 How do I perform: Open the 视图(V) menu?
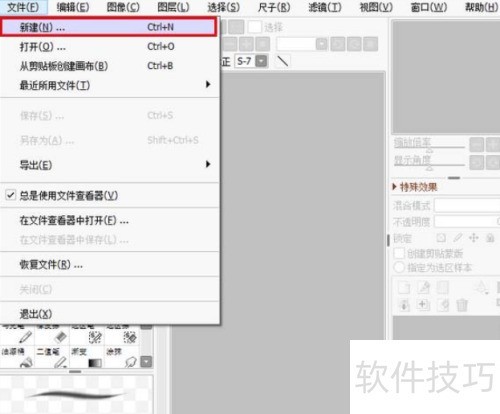point(376,7)
